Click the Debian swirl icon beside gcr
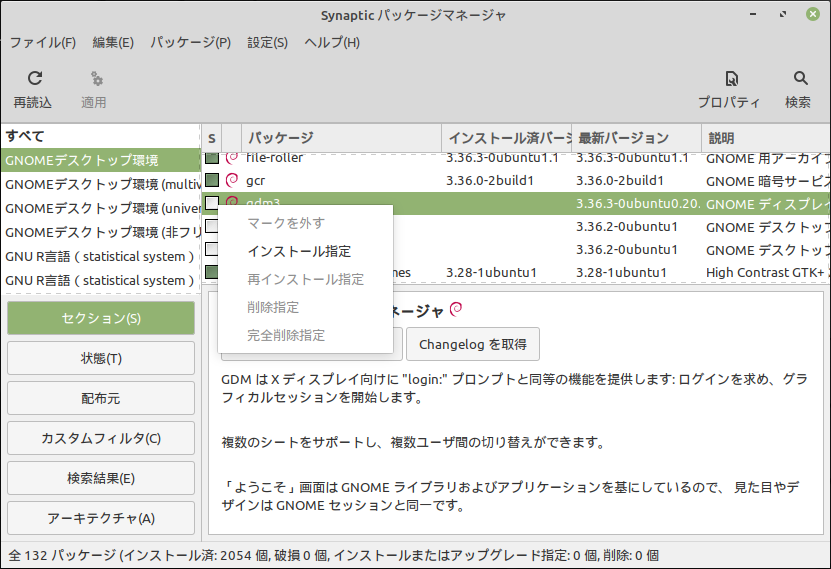Image resolution: width=831 pixels, height=569 pixels. 232,180
